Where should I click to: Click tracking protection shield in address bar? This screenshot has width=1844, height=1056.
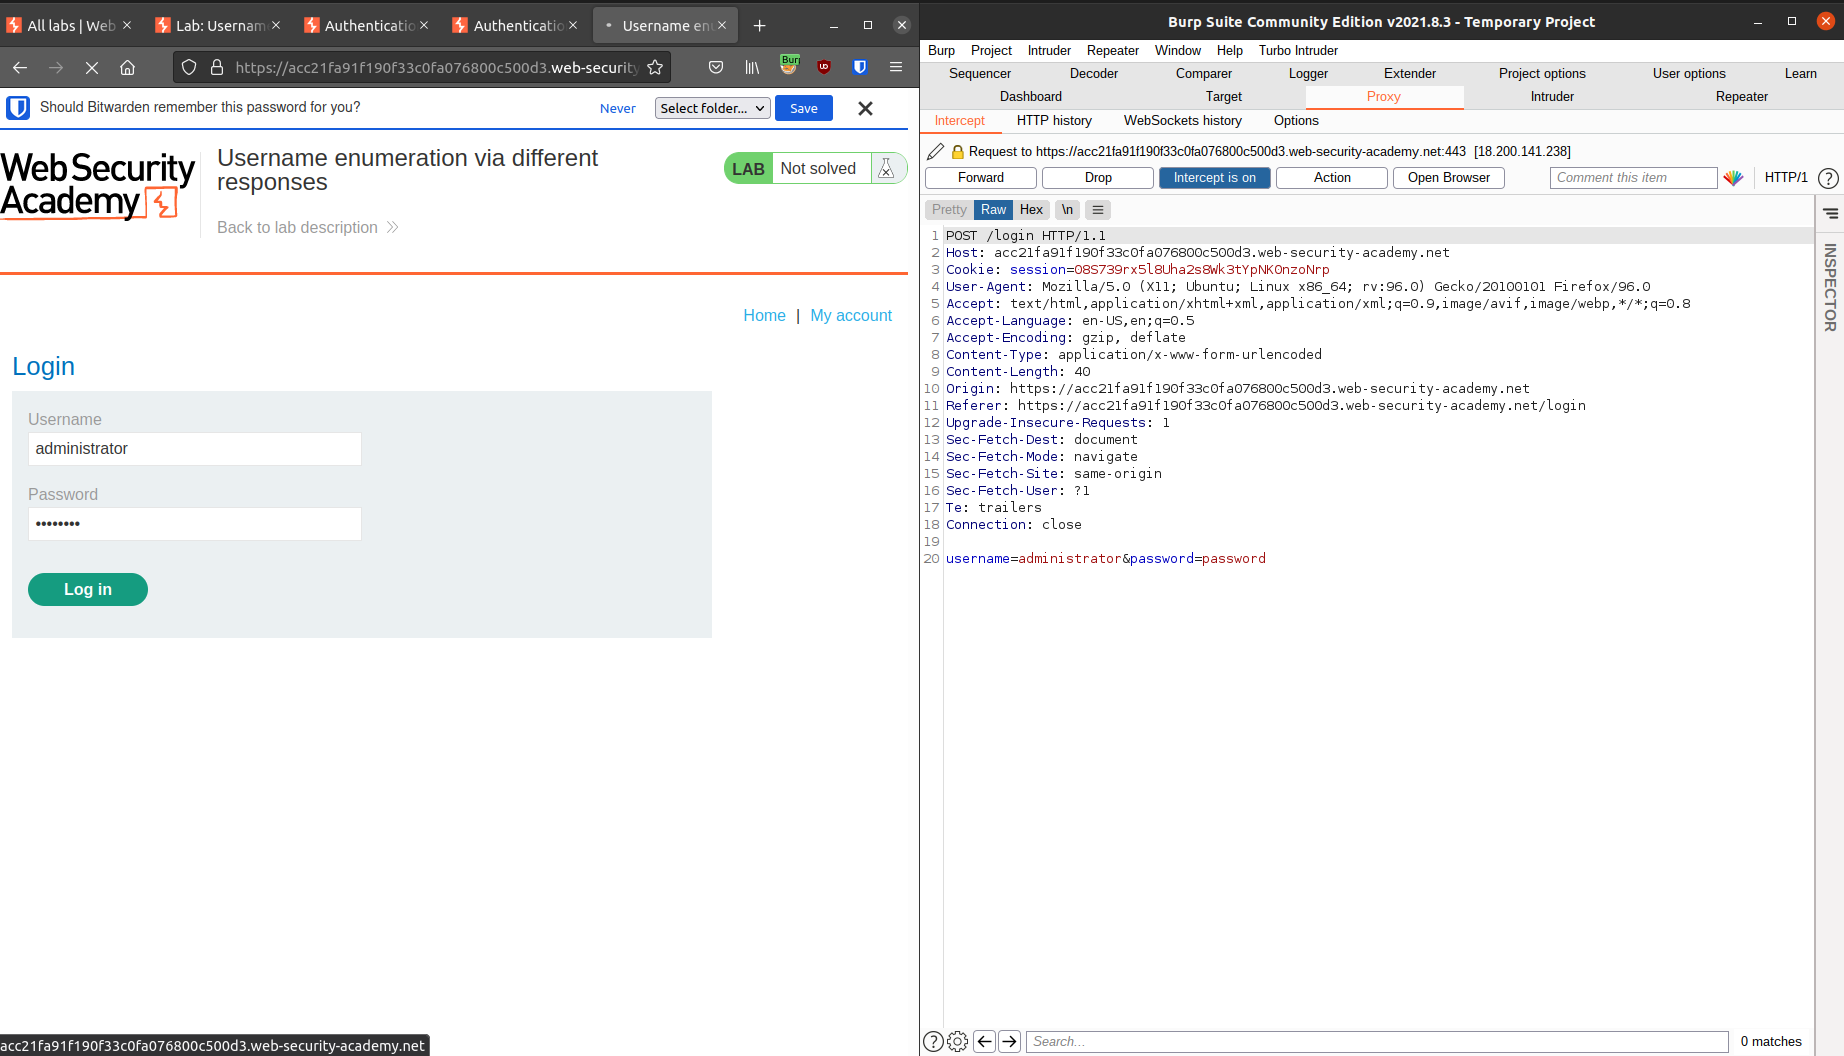[189, 67]
